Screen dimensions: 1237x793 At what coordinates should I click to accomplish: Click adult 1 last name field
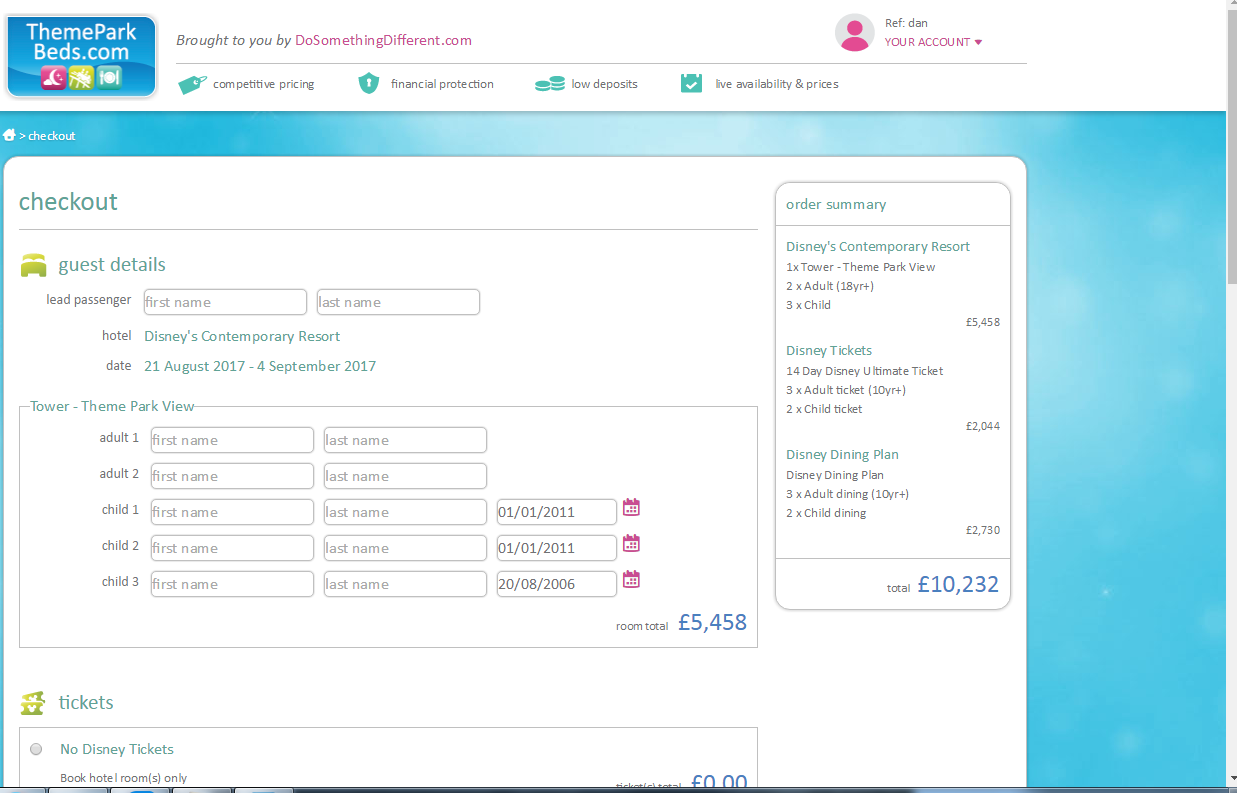(x=405, y=440)
